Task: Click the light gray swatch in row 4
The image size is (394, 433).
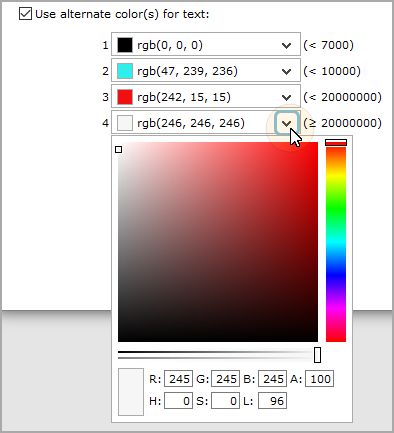Action: (x=125, y=123)
